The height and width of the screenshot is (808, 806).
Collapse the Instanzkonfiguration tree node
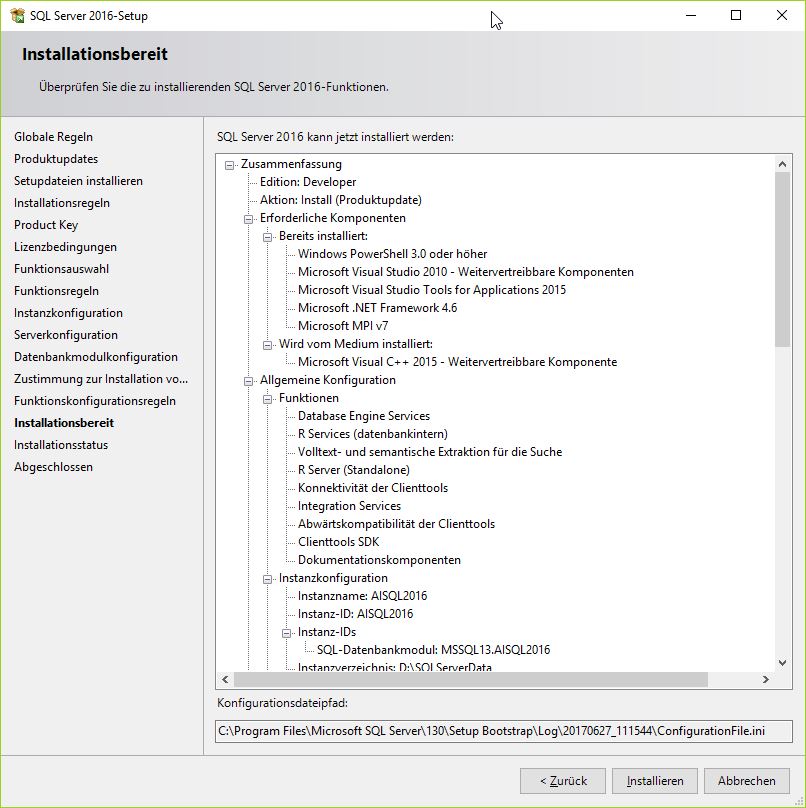click(267, 579)
